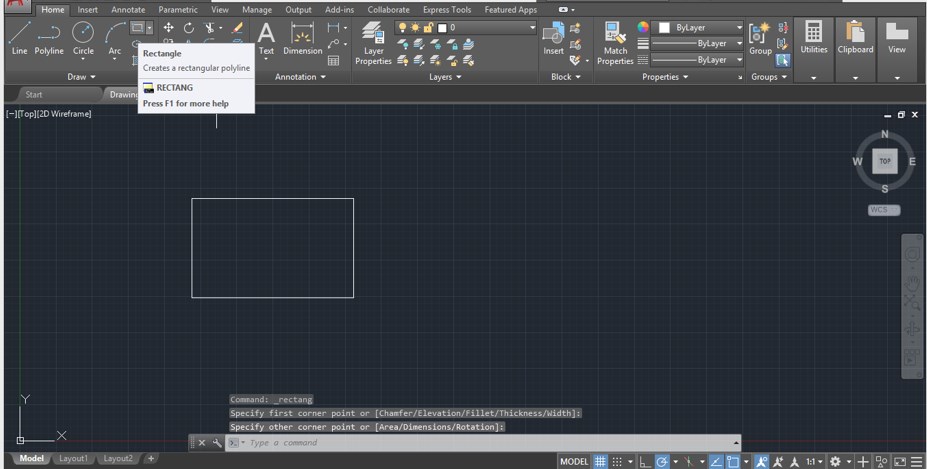Switch to the Layout1 tab
927x469 pixels.
[x=72, y=459]
